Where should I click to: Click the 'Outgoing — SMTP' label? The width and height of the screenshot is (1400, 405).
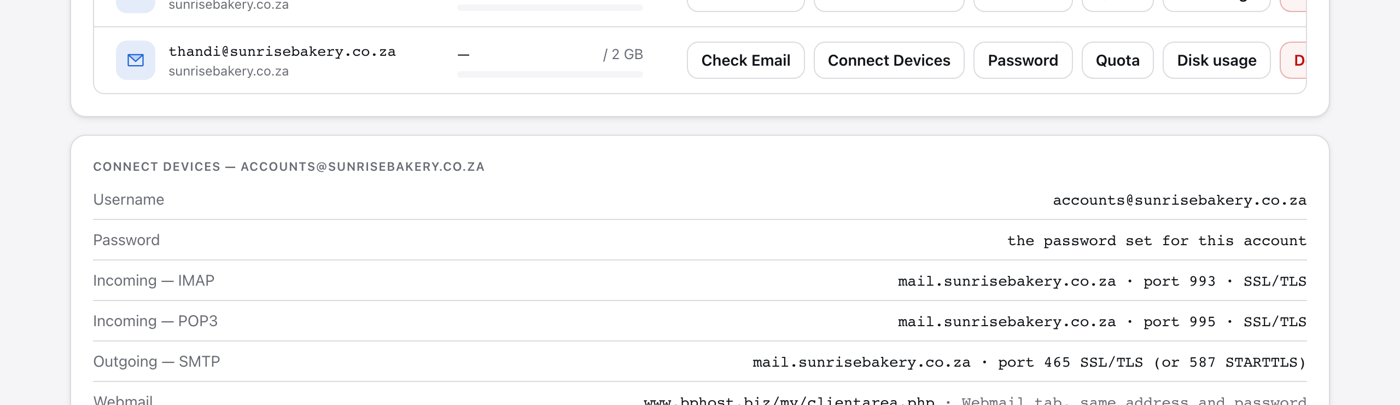156,362
